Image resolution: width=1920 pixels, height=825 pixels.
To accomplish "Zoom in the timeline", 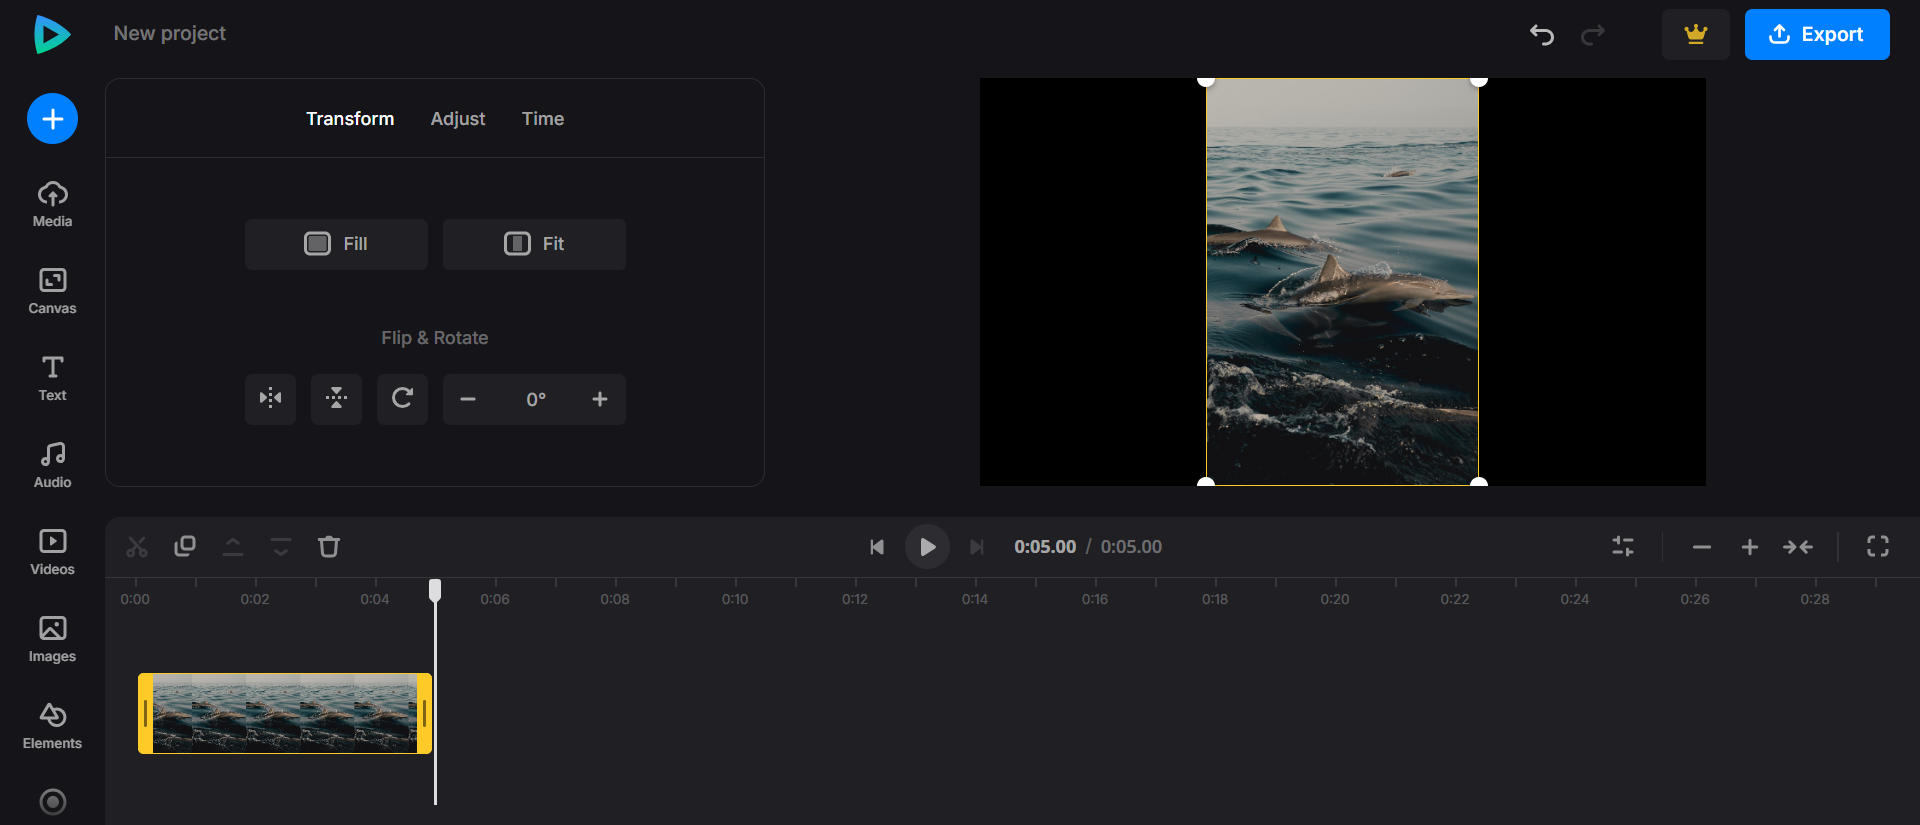I will 1750,547.
